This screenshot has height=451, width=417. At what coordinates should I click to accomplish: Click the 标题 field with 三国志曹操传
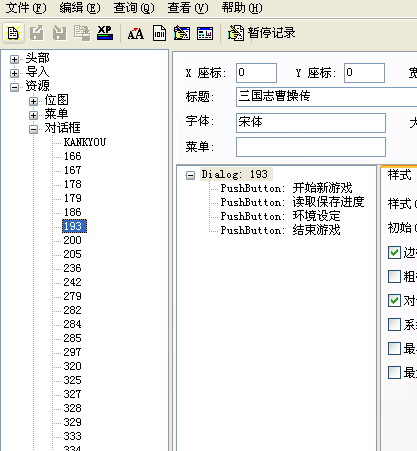click(326, 97)
